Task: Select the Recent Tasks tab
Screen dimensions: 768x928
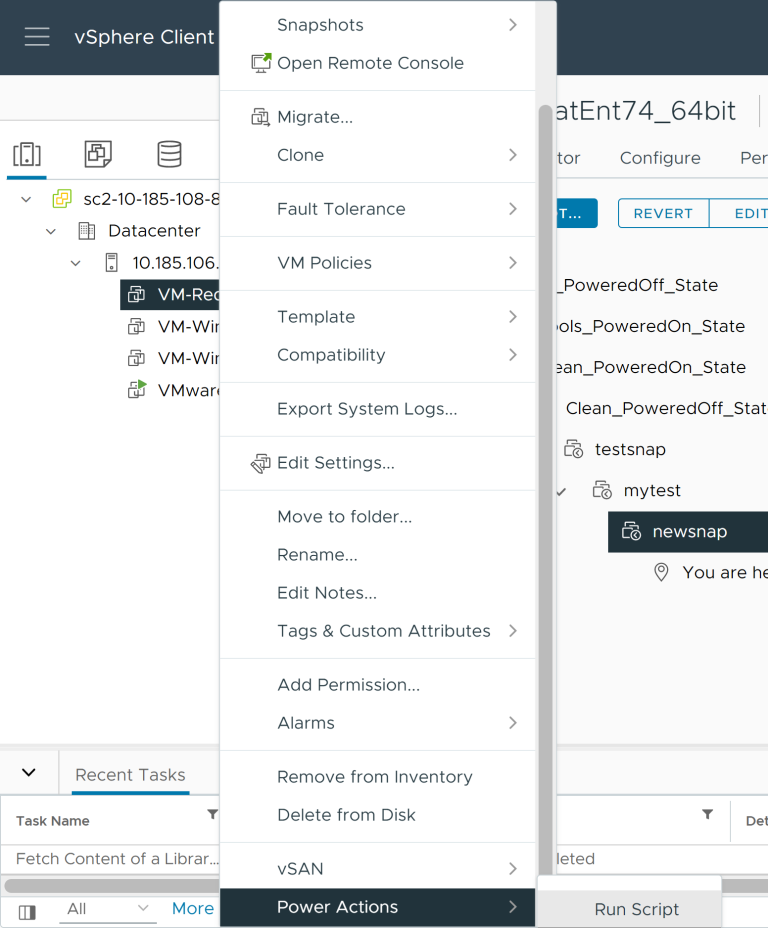Action: point(130,775)
